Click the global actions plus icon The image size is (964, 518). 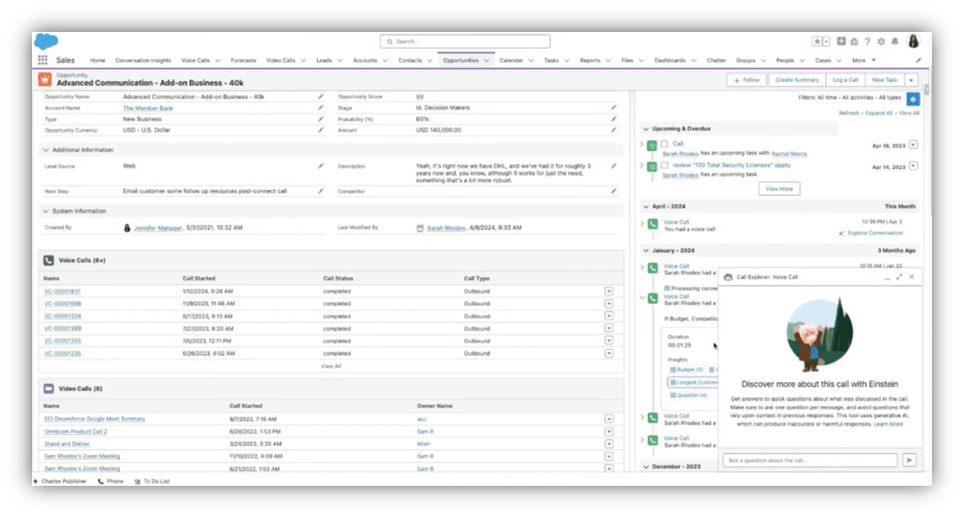tap(840, 41)
